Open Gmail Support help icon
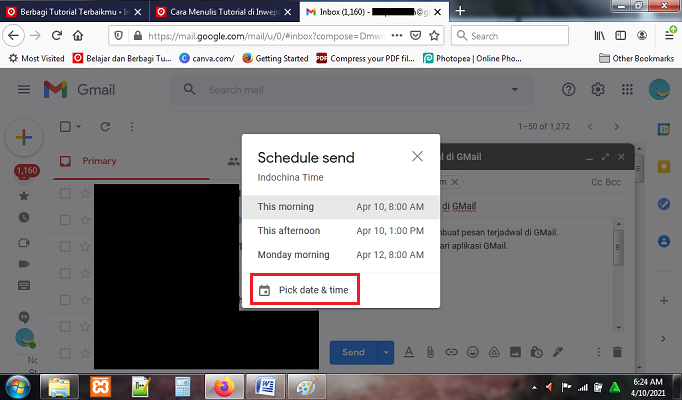 pos(568,90)
